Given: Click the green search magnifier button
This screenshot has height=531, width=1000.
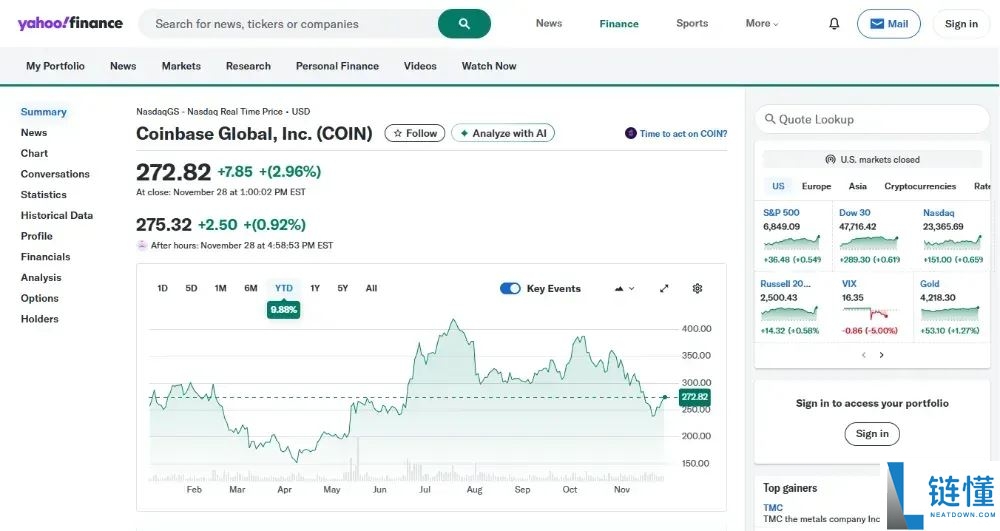Looking at the screenshot, I should [x=464, y=24].
